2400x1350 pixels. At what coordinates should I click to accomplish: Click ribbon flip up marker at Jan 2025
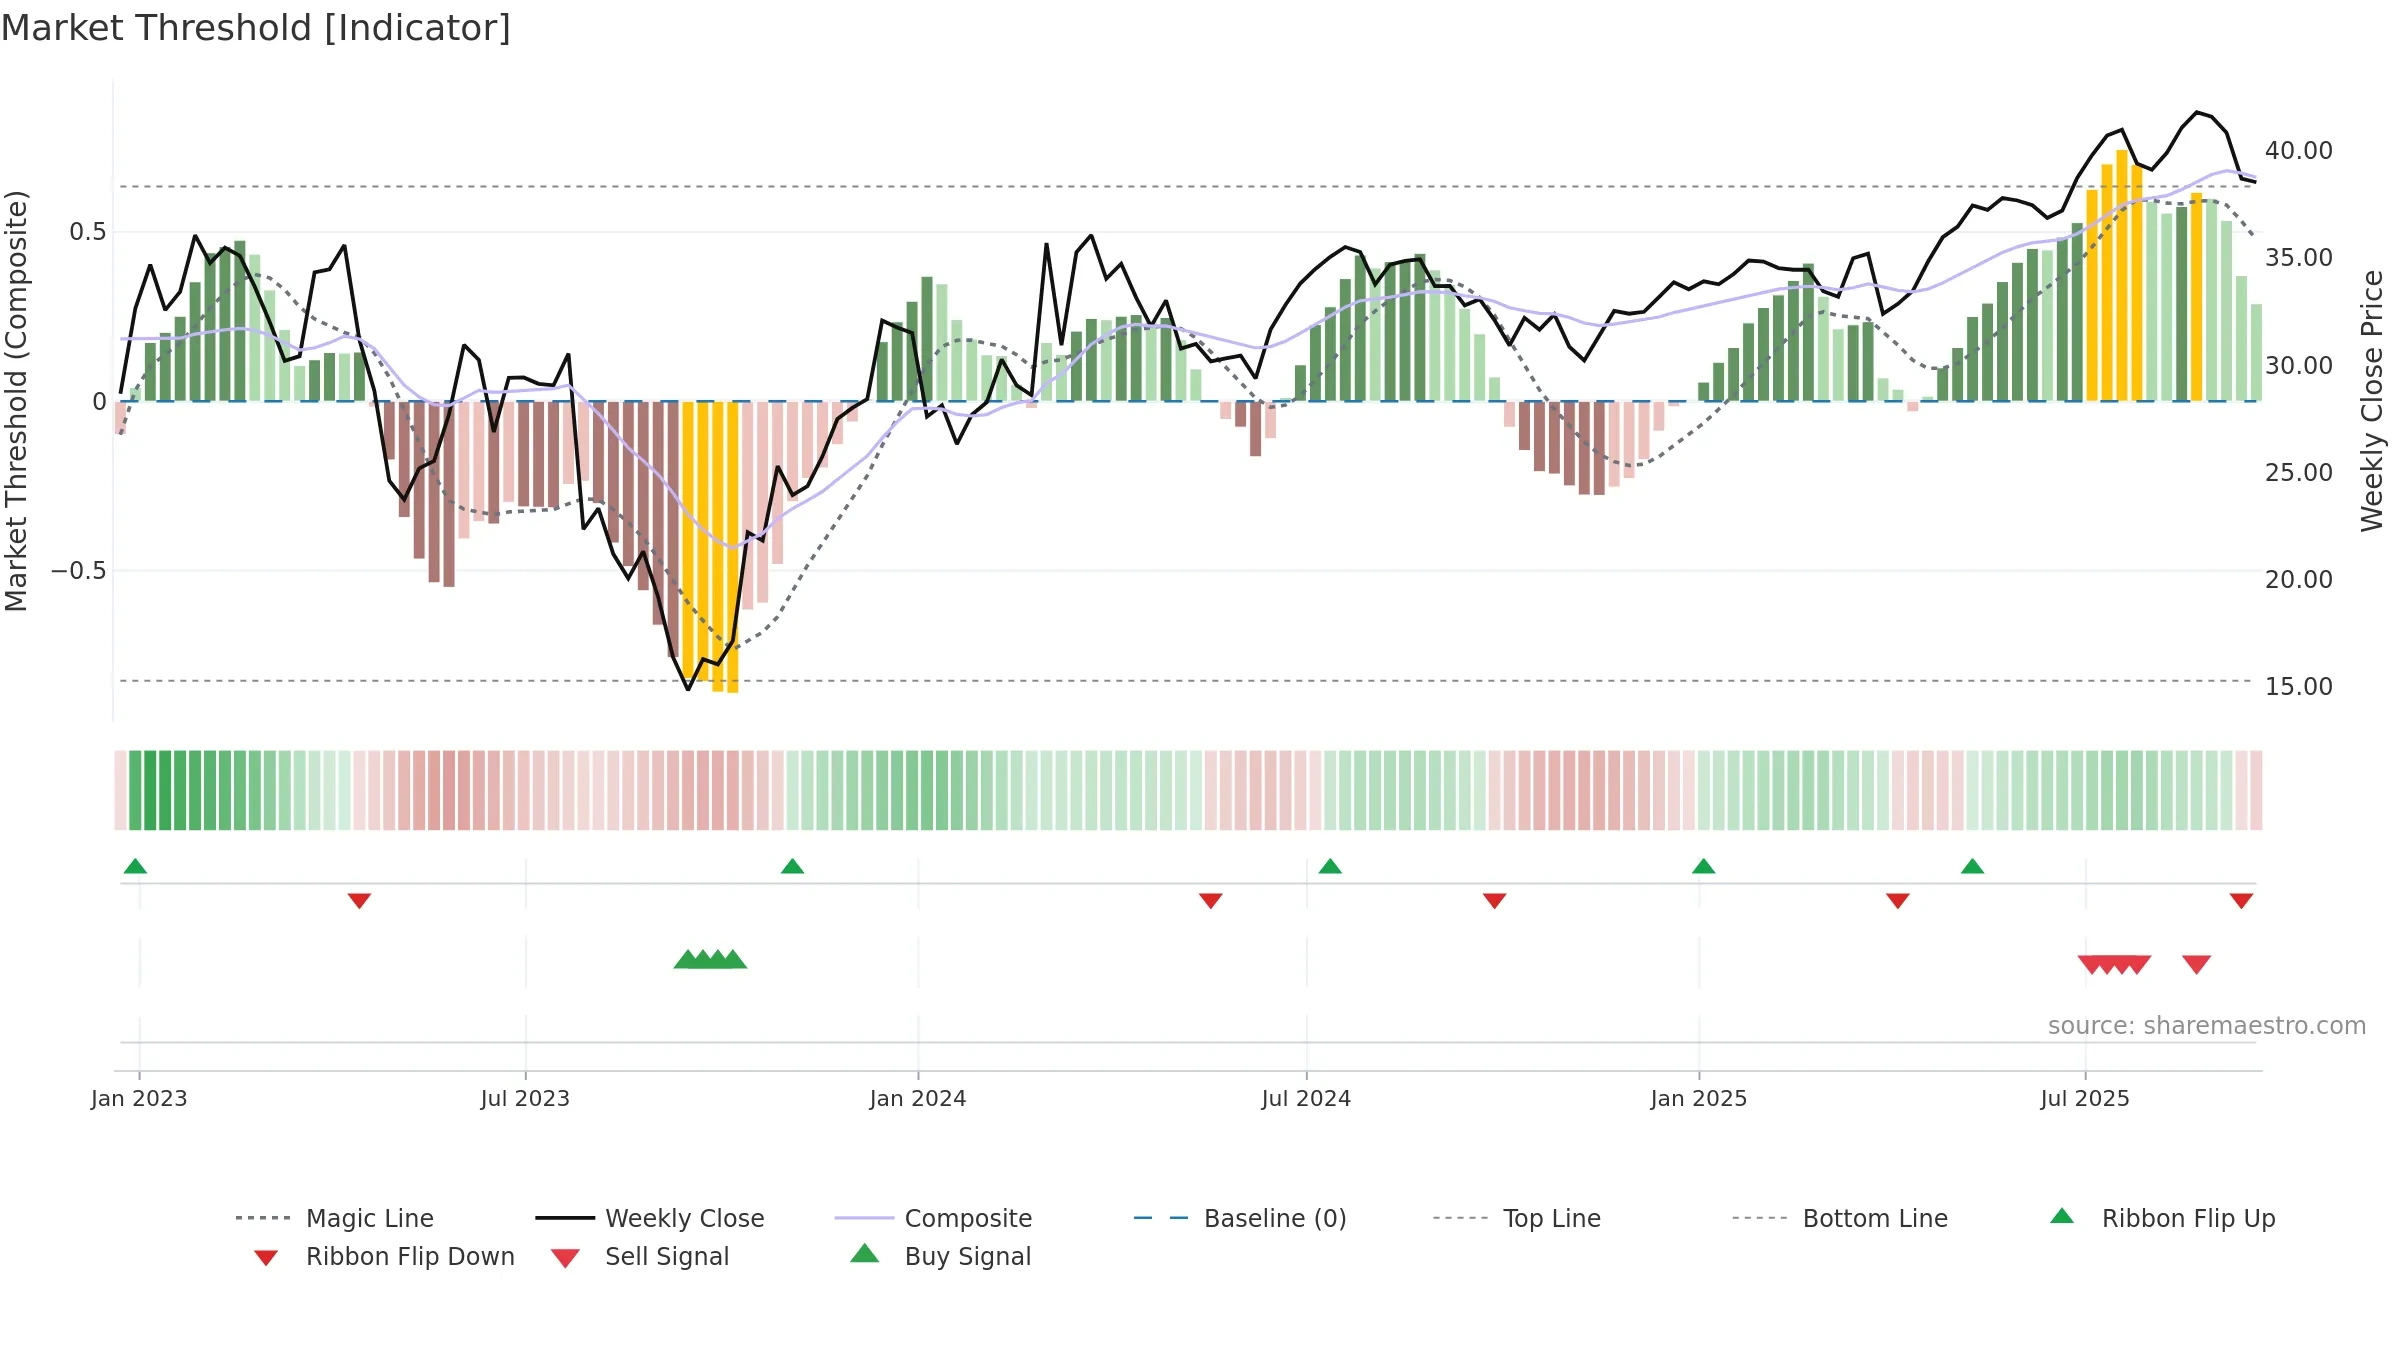(1704, 866)
